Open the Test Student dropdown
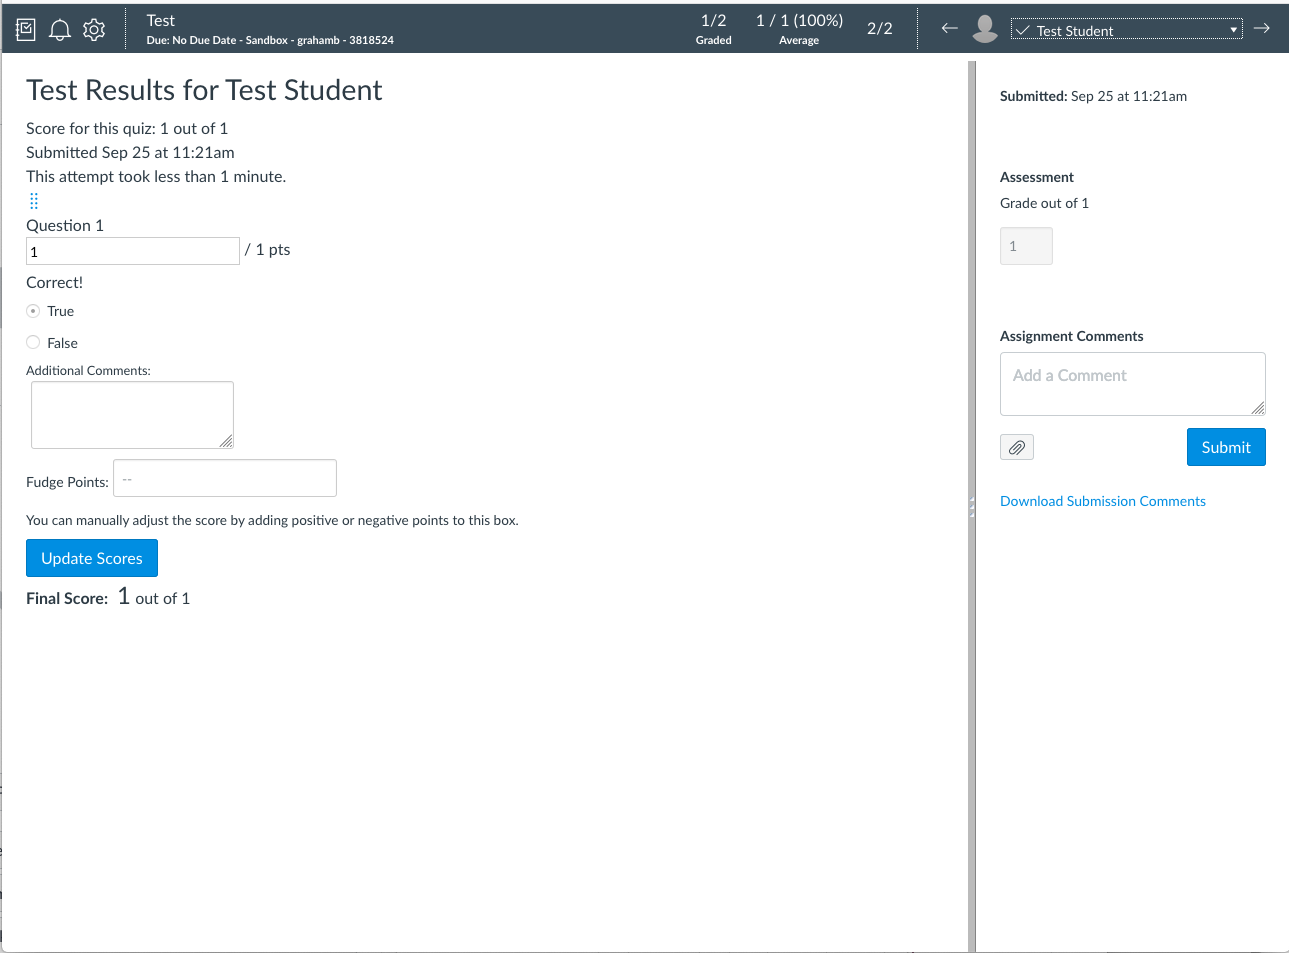 tap(1127, 30)
